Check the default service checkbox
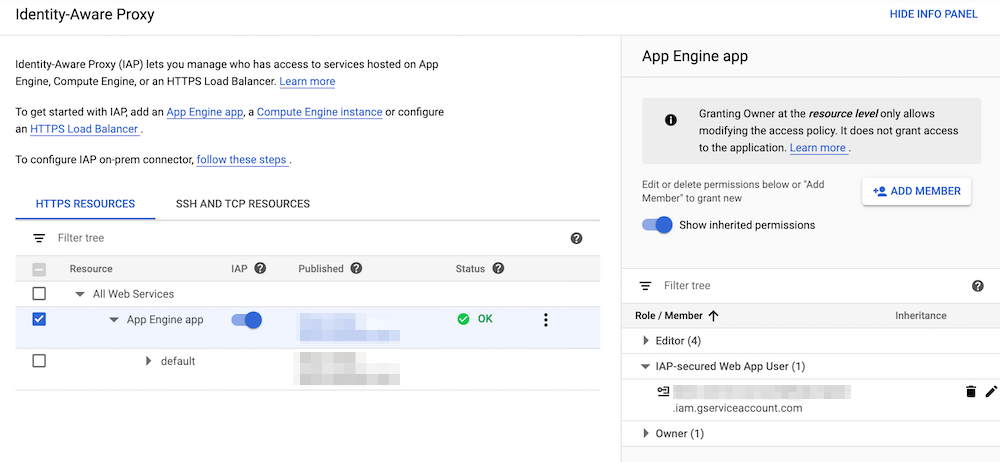This screenshot has width=1000, height=462. [x=39, y=361]
